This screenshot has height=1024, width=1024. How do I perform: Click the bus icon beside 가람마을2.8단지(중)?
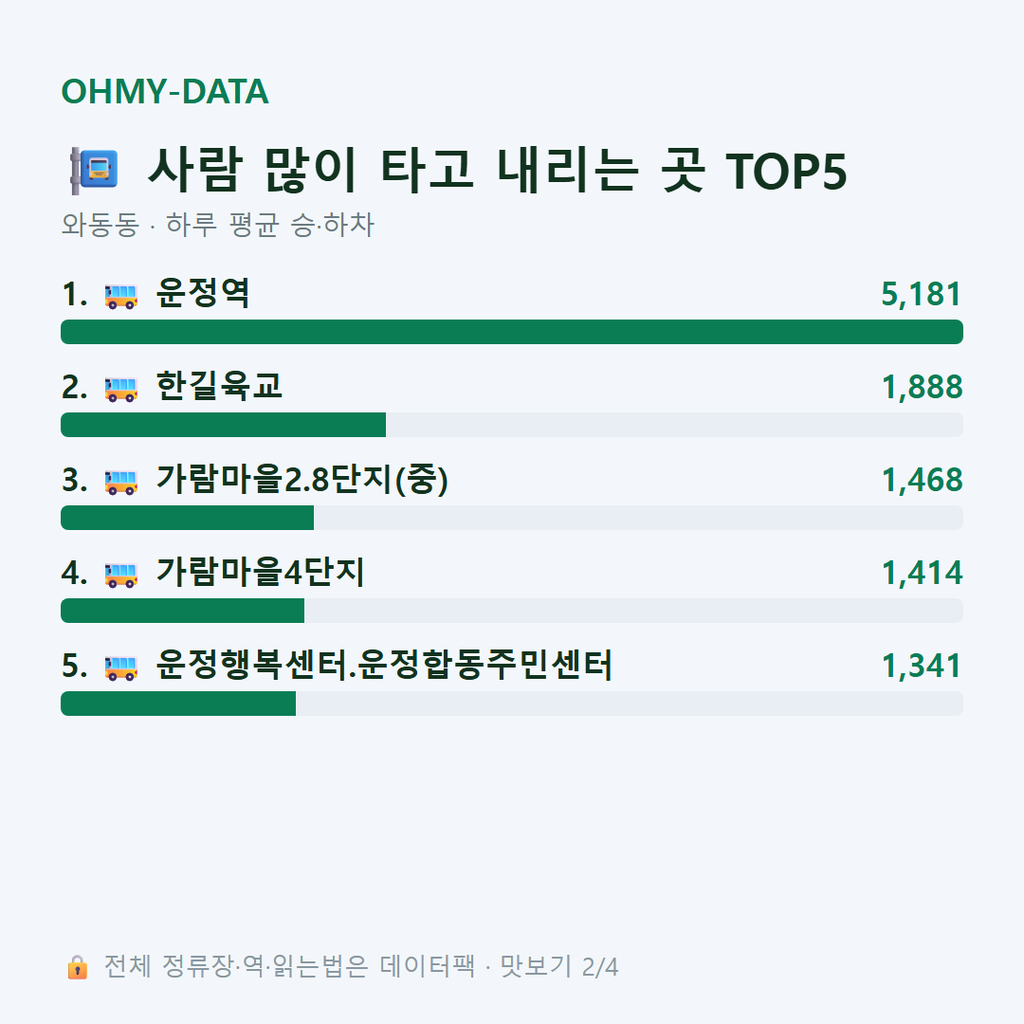click(121, 482)
